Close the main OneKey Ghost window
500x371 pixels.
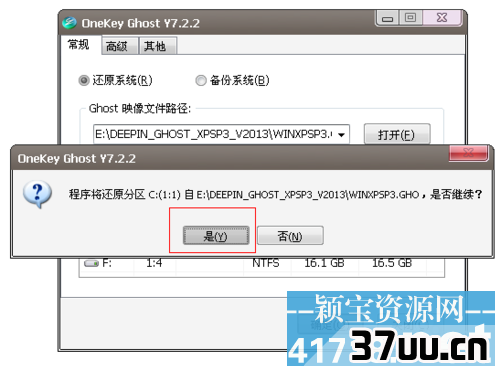coord(442,18)
